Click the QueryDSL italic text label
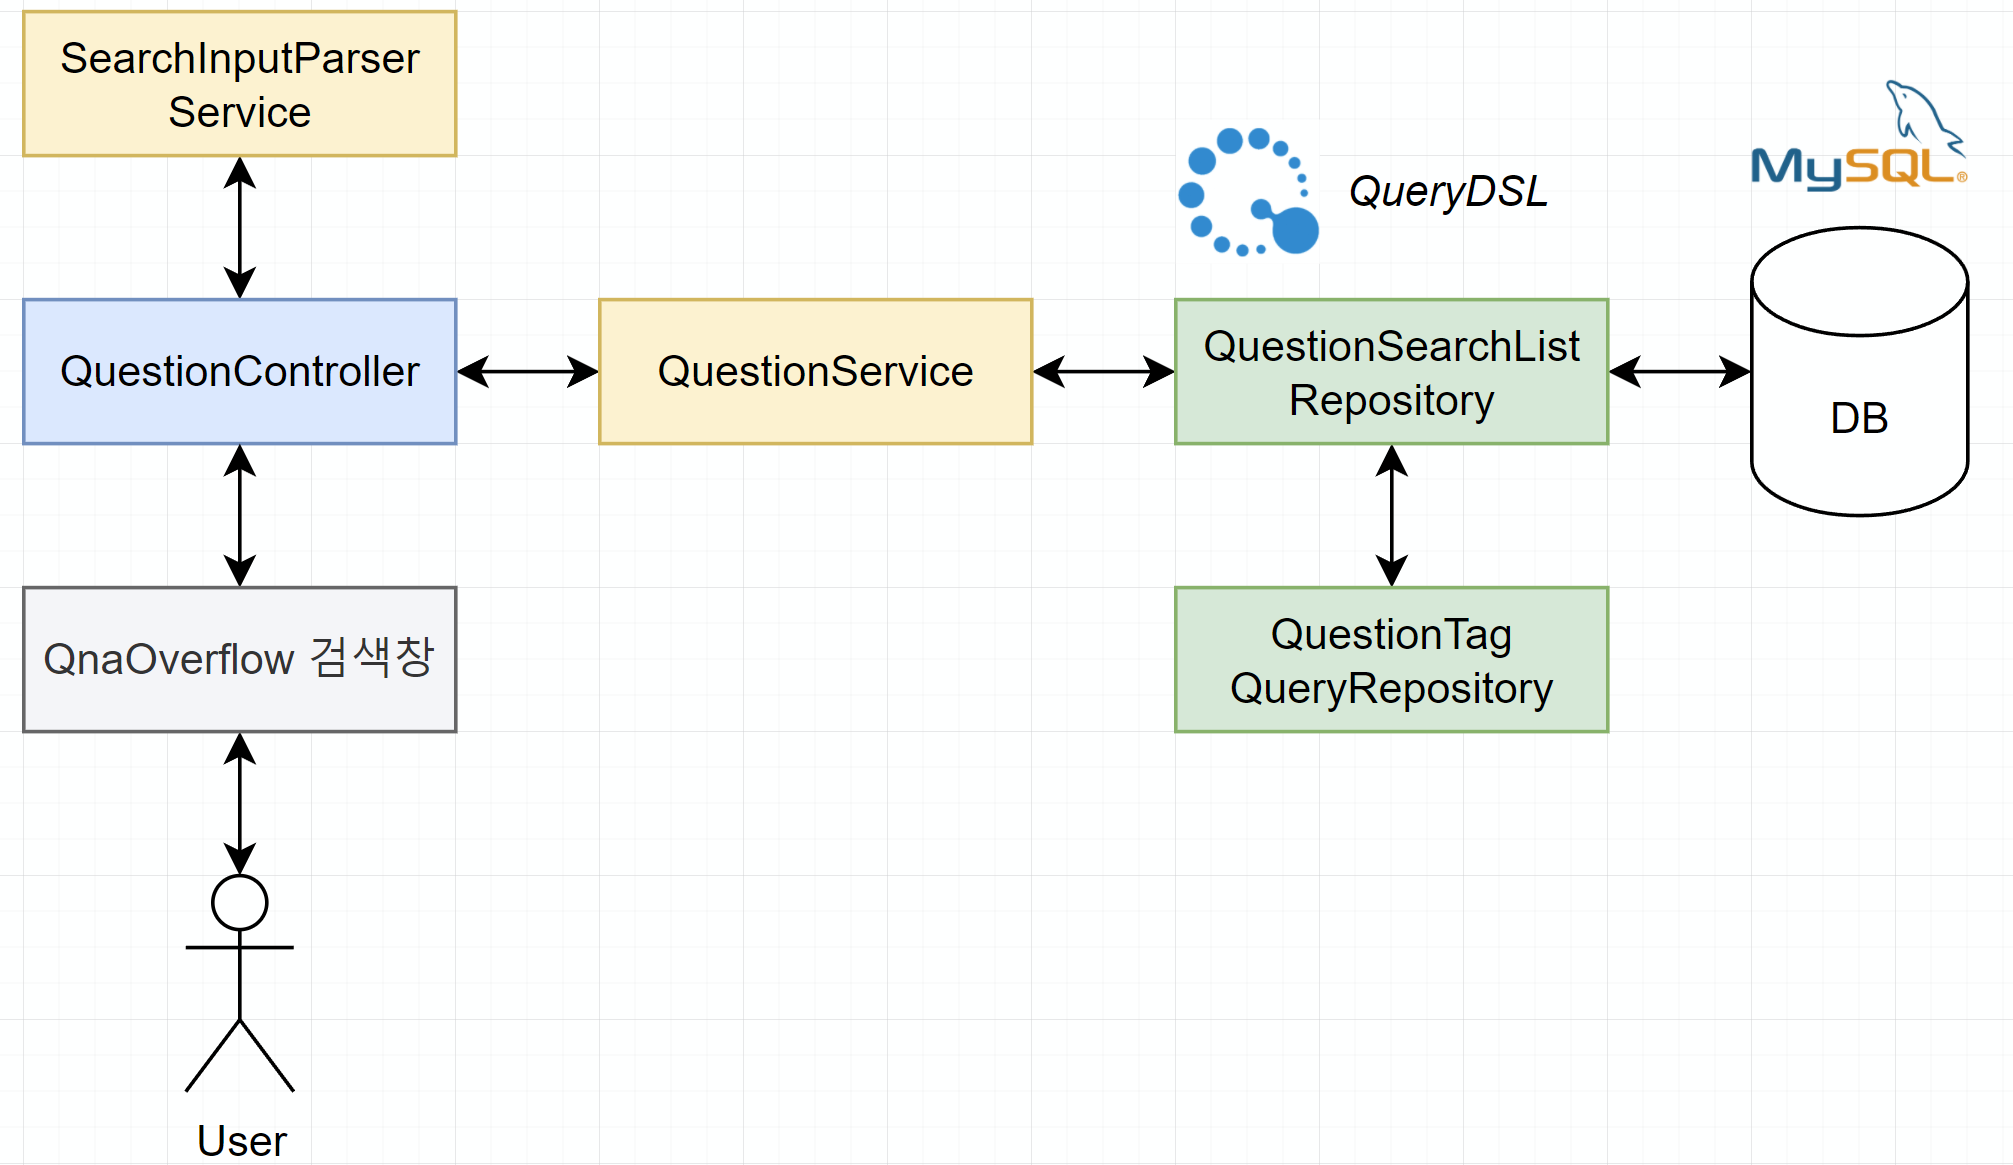 coord(1447,192)
